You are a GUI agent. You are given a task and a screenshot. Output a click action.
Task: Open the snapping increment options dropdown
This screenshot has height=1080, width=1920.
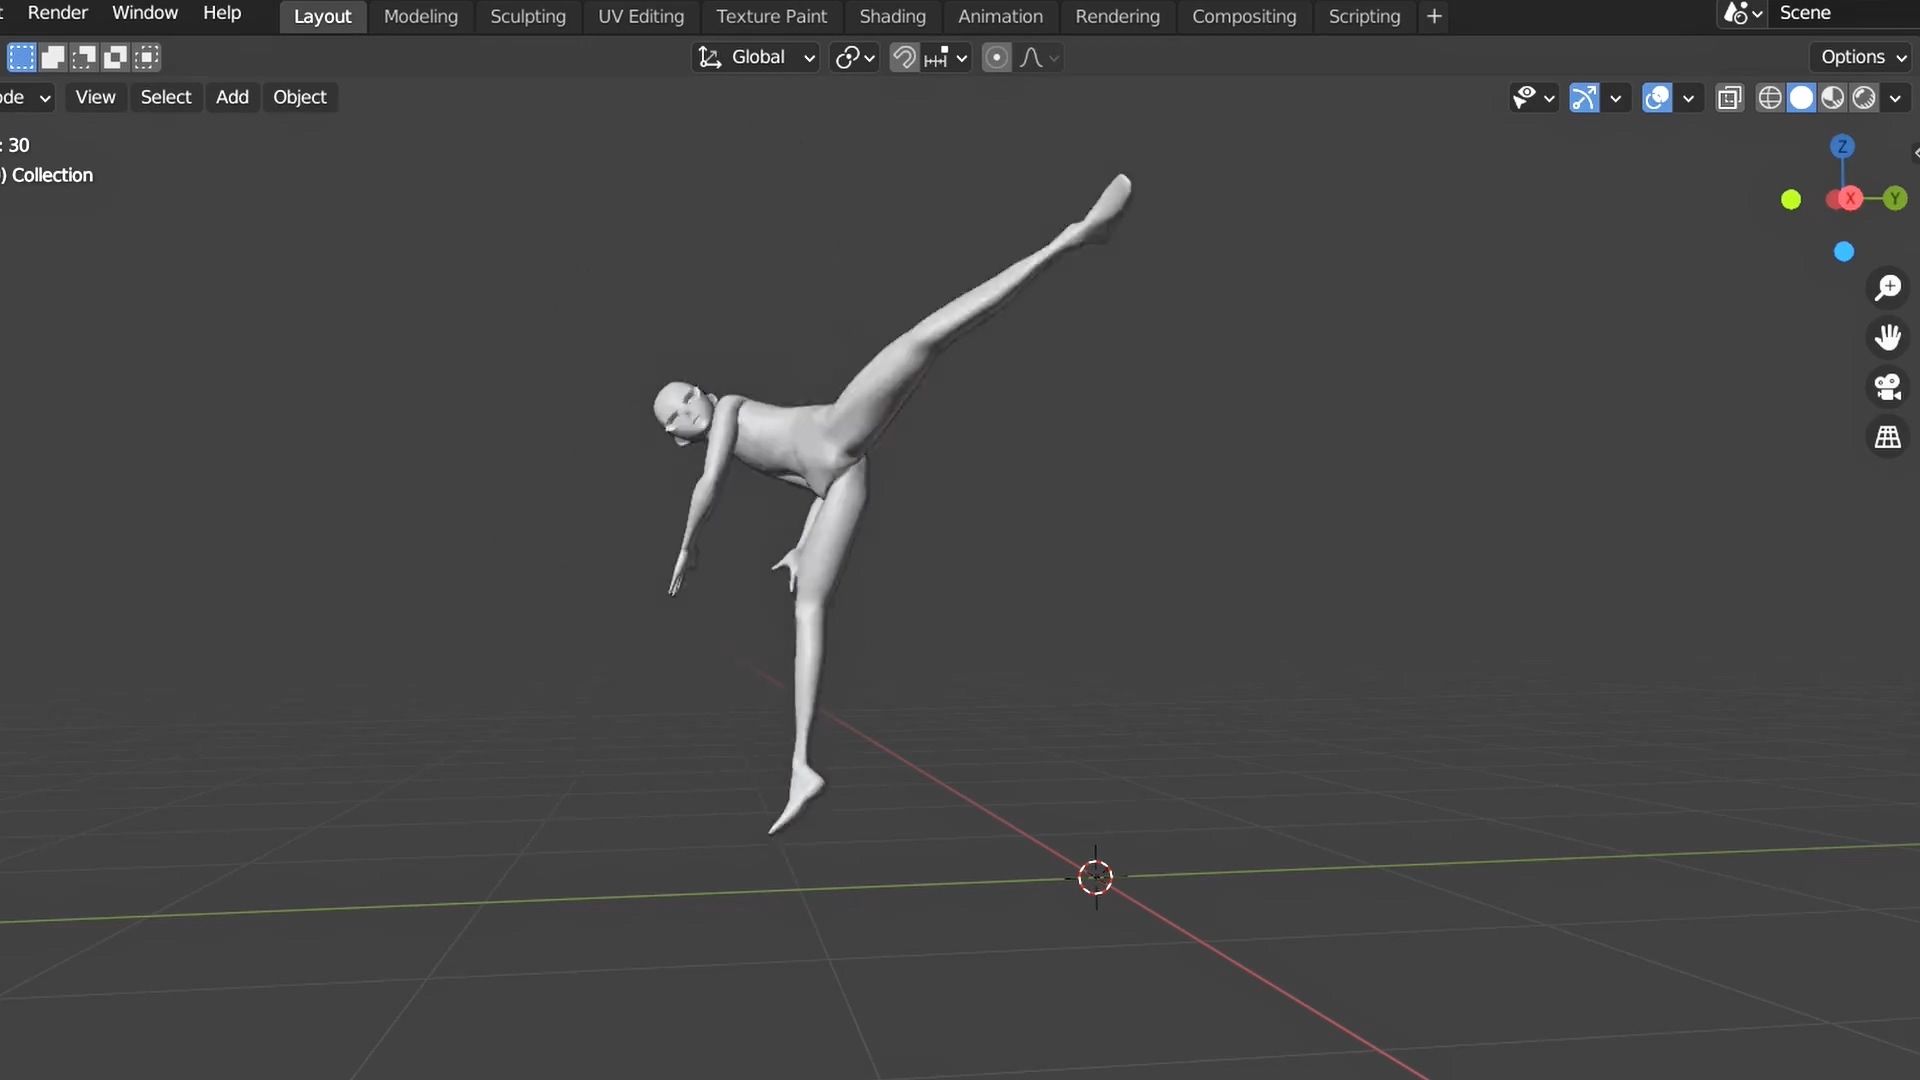946,57
